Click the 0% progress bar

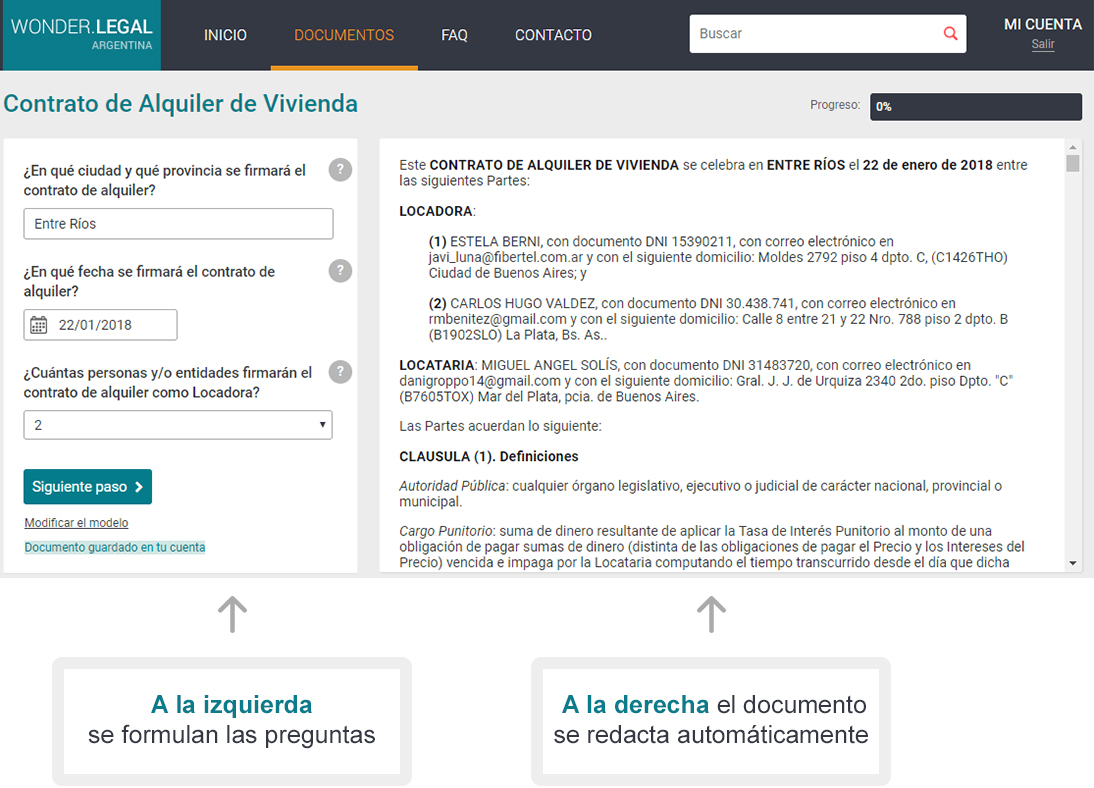point(976,106)
